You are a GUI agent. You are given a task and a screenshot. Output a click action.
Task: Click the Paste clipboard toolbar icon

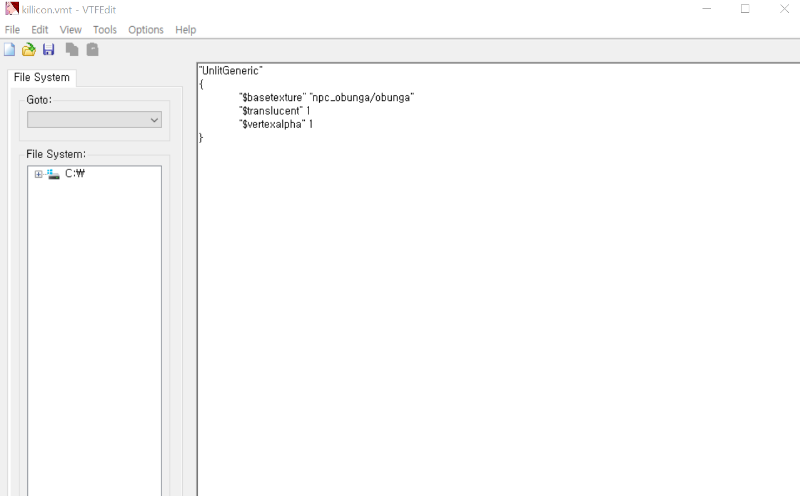(92, 49)
